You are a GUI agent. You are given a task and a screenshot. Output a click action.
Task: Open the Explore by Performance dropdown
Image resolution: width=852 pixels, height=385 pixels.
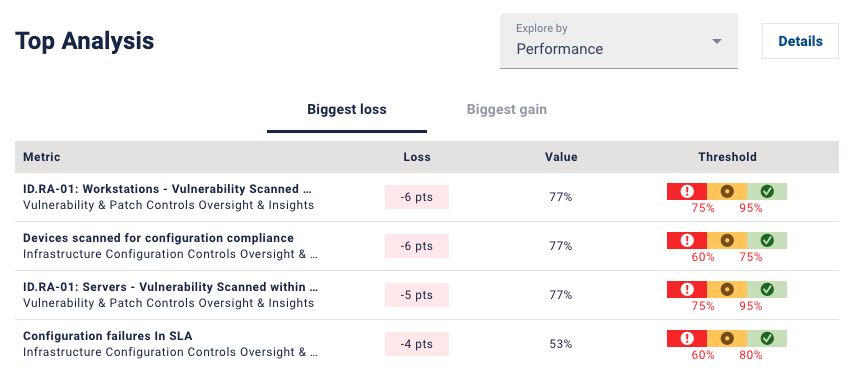[x=619, y=41]
